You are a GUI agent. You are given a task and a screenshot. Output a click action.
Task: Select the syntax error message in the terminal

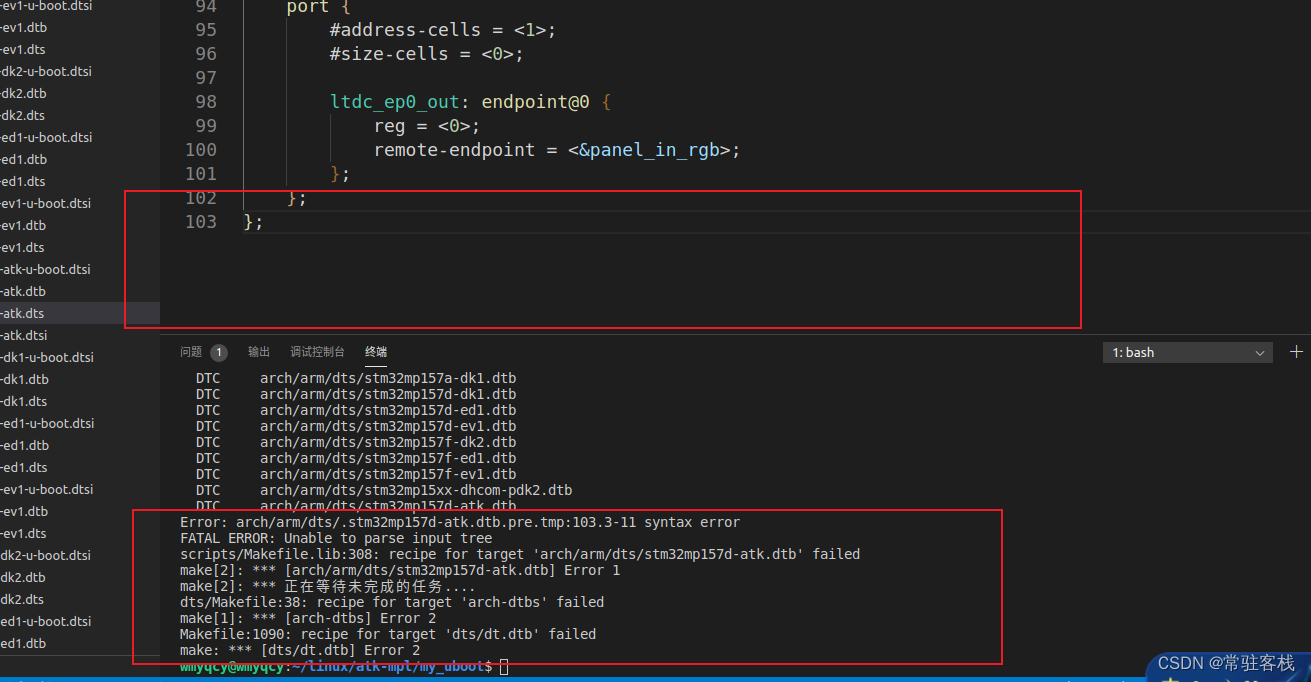pos(459,521)
